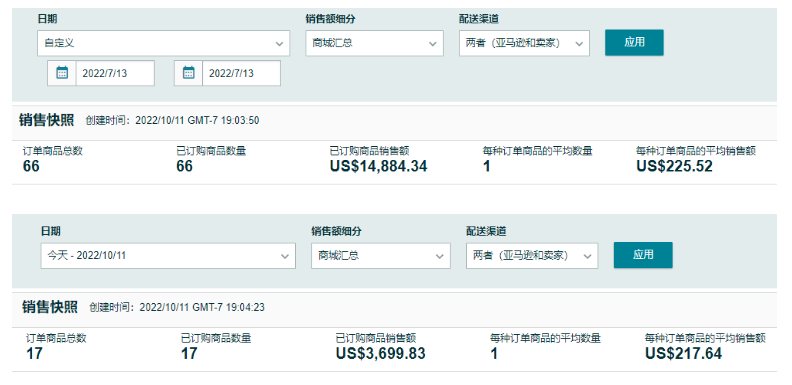Expand the 自定义 date dropdown
The width and height of the screenshot is (792, 385).
click(164, 43)
